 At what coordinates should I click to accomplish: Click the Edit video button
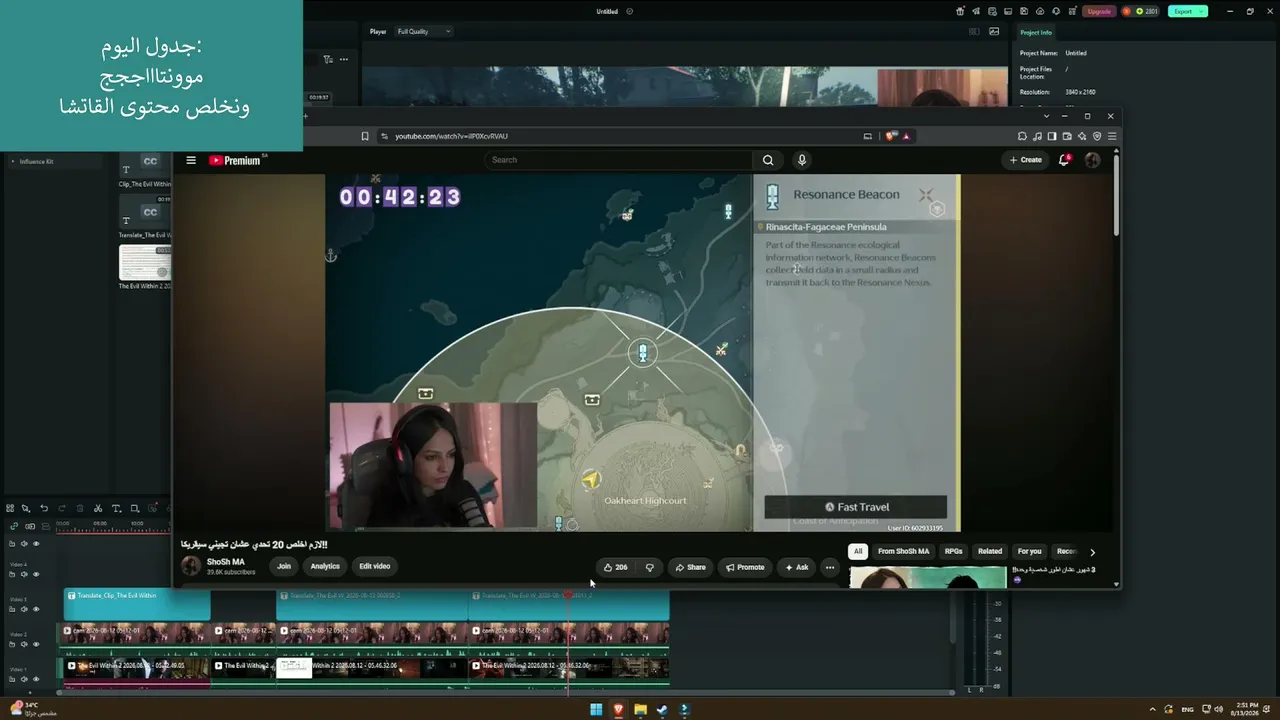(375, 566)
